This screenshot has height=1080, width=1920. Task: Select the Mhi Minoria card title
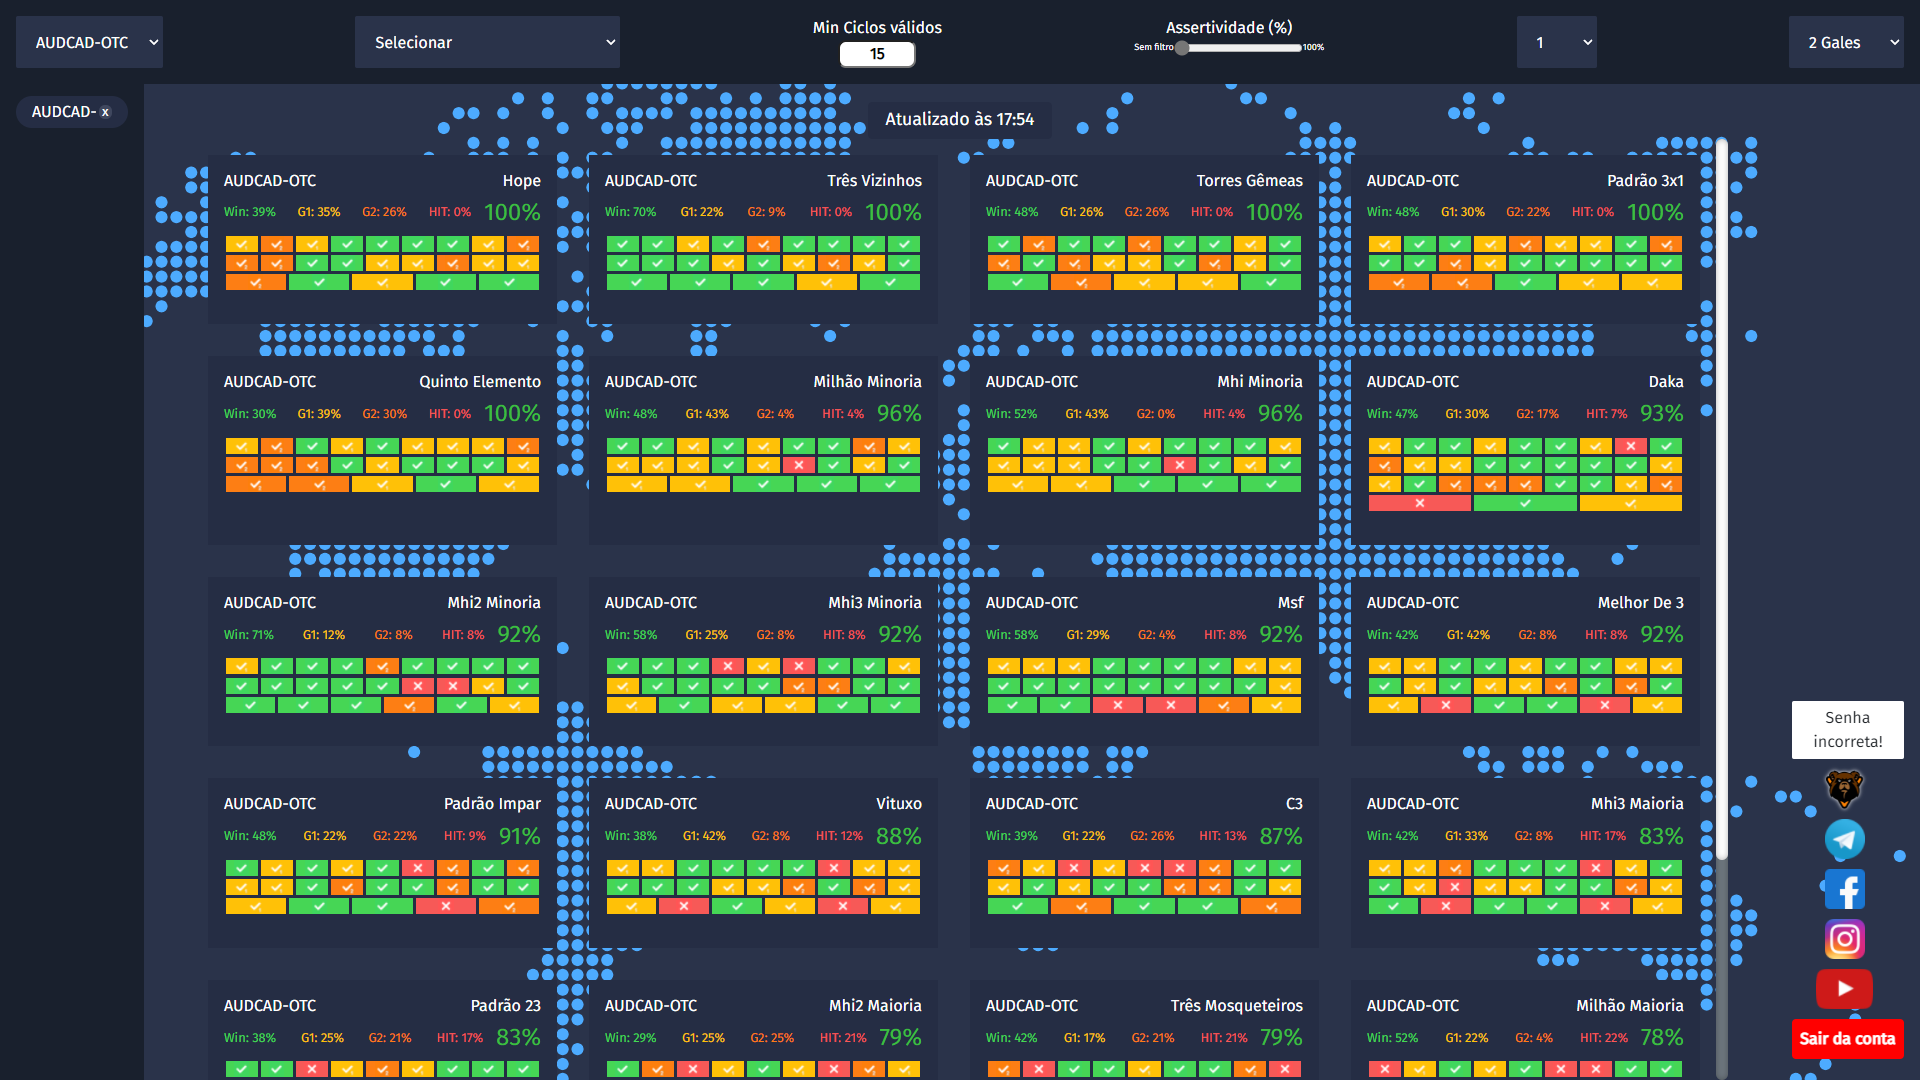(1259, 381)
